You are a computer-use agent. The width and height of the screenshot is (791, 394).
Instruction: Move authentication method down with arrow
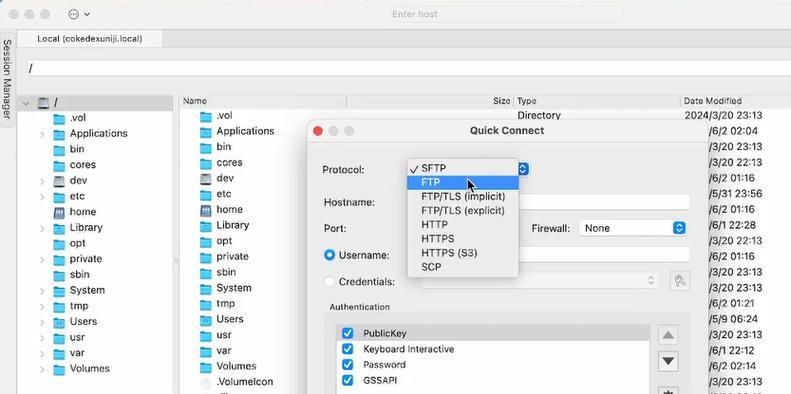(x=668, y=361)
